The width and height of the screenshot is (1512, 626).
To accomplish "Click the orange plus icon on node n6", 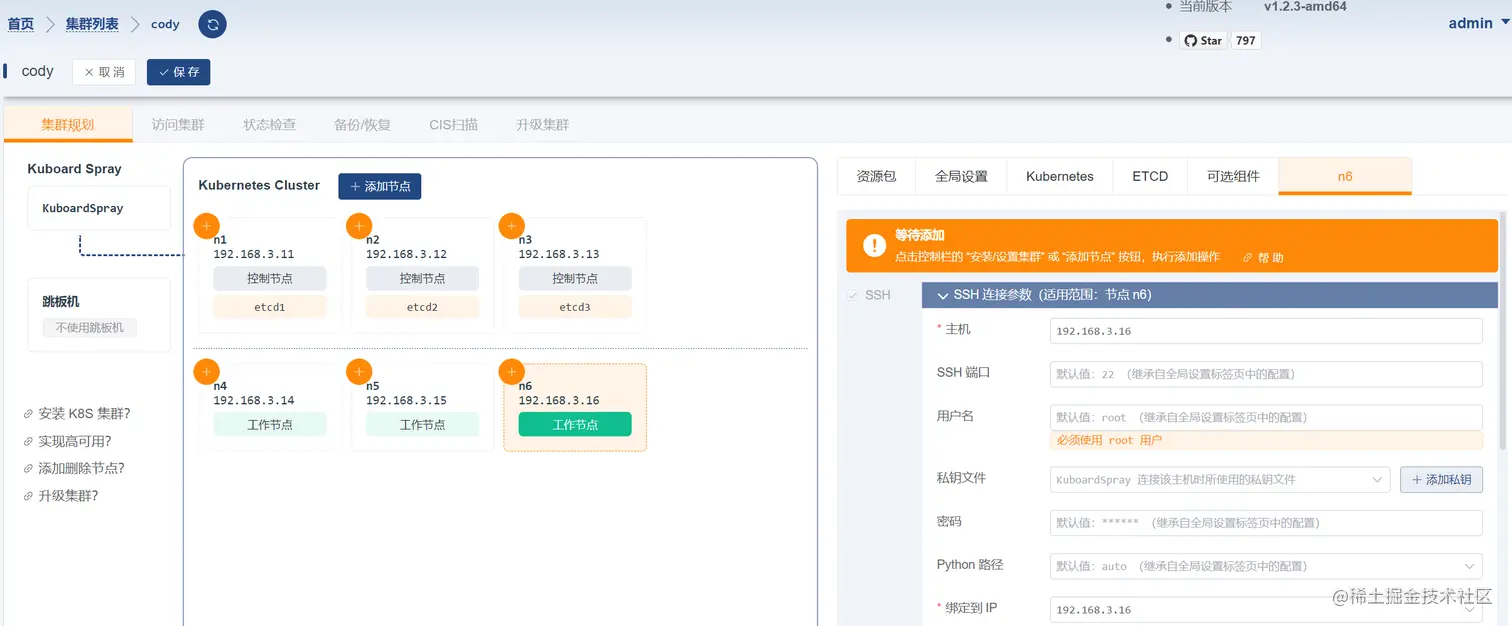I will 511,372.
